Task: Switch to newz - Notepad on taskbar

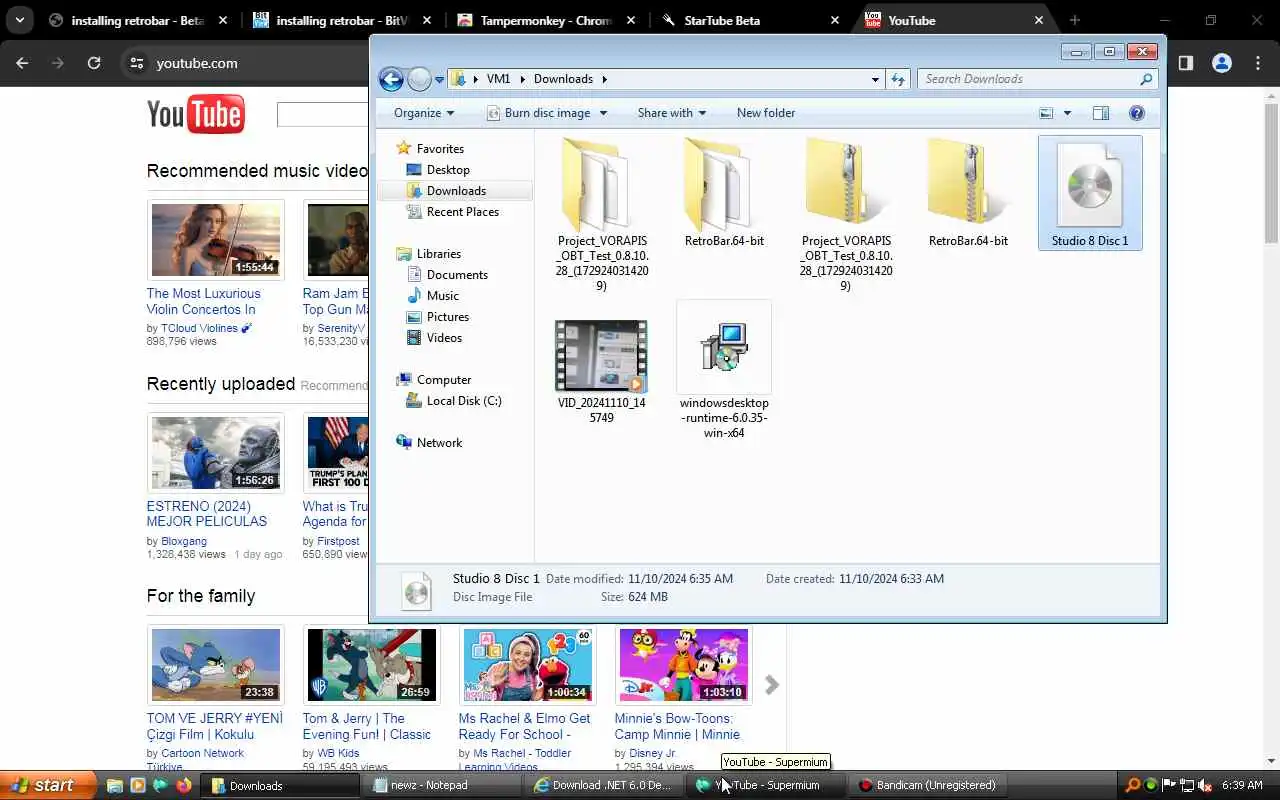Action: [x=440, y=785]
